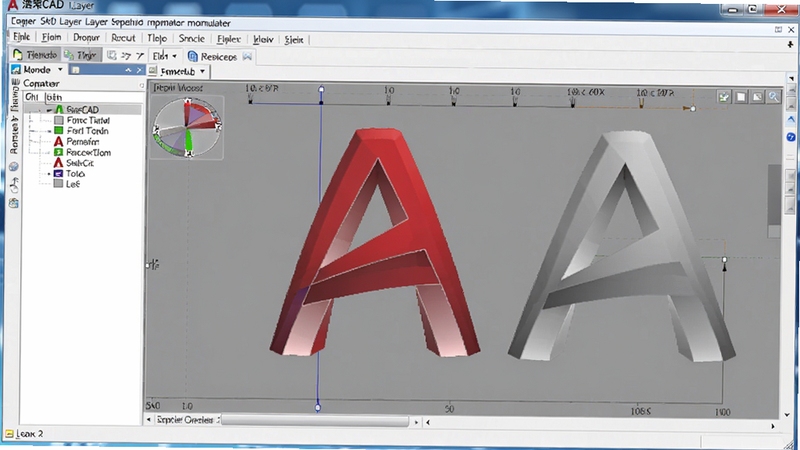Click the restore-document icon left of the inner X
Screen dimensions: 800x450
(x=778, y=30)
